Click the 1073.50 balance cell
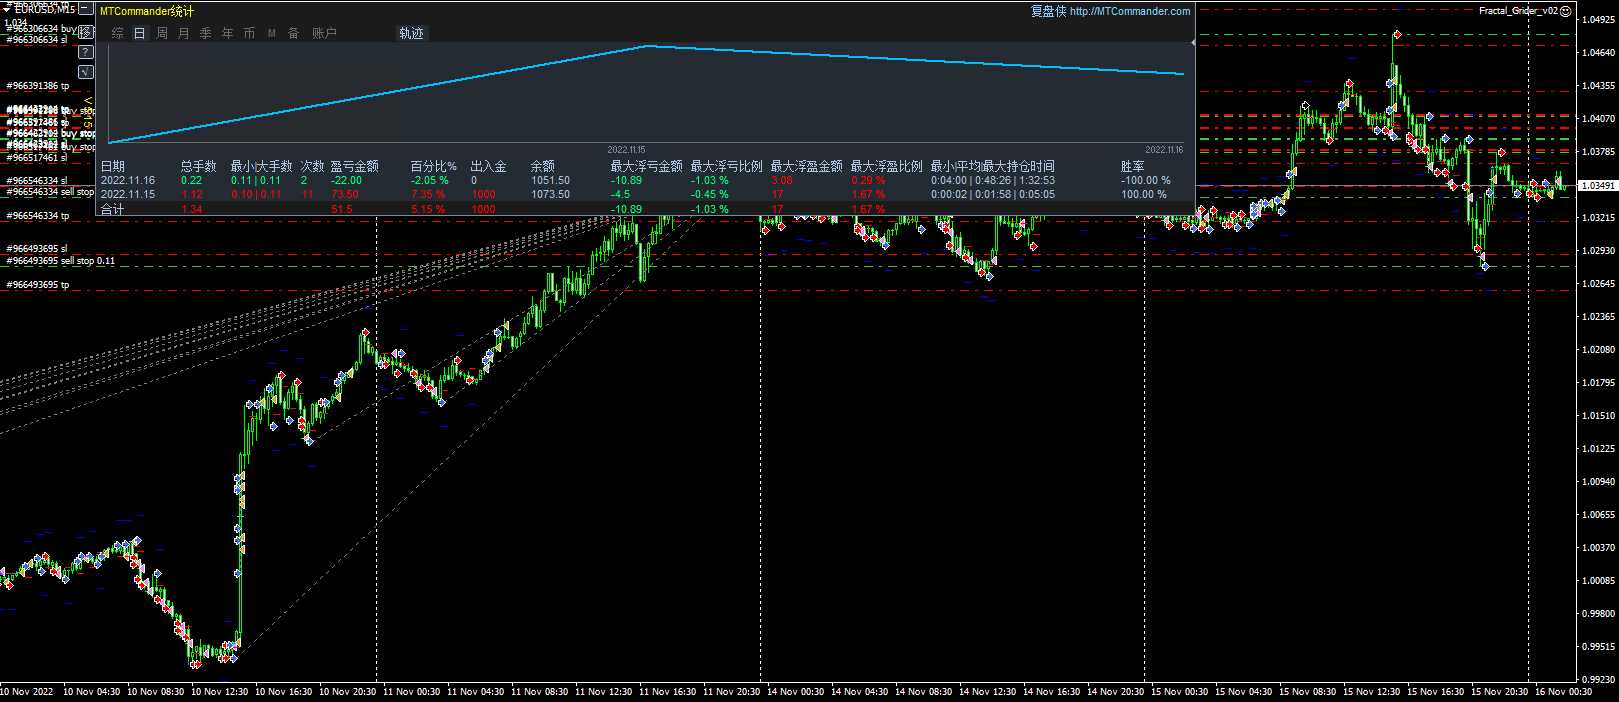Image resolution: width=1619 pixels, height=702 pixels. 550,194
